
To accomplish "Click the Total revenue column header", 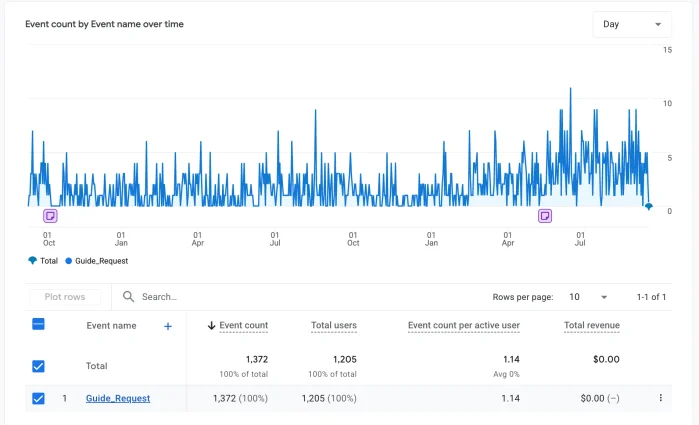I will point(592,326).
